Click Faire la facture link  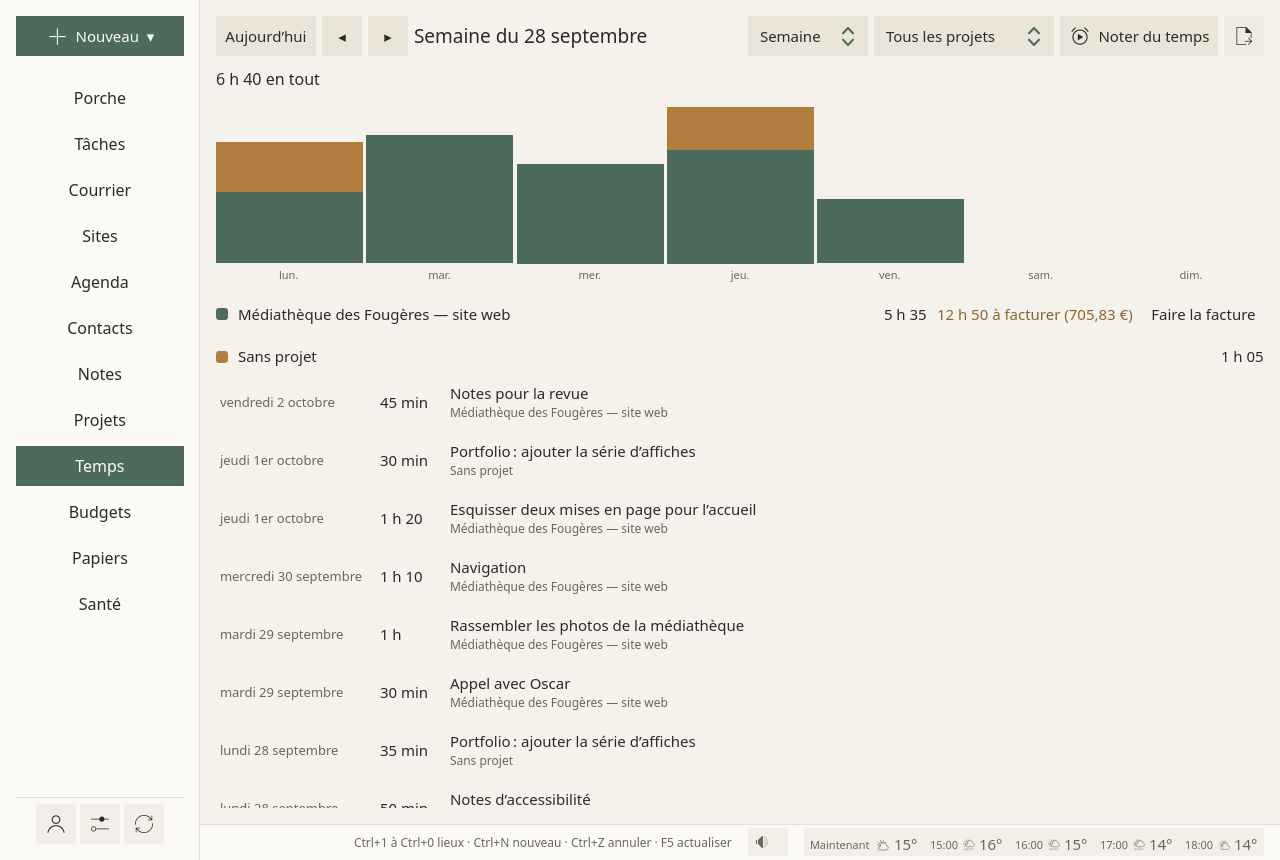tap(1203, 315)
